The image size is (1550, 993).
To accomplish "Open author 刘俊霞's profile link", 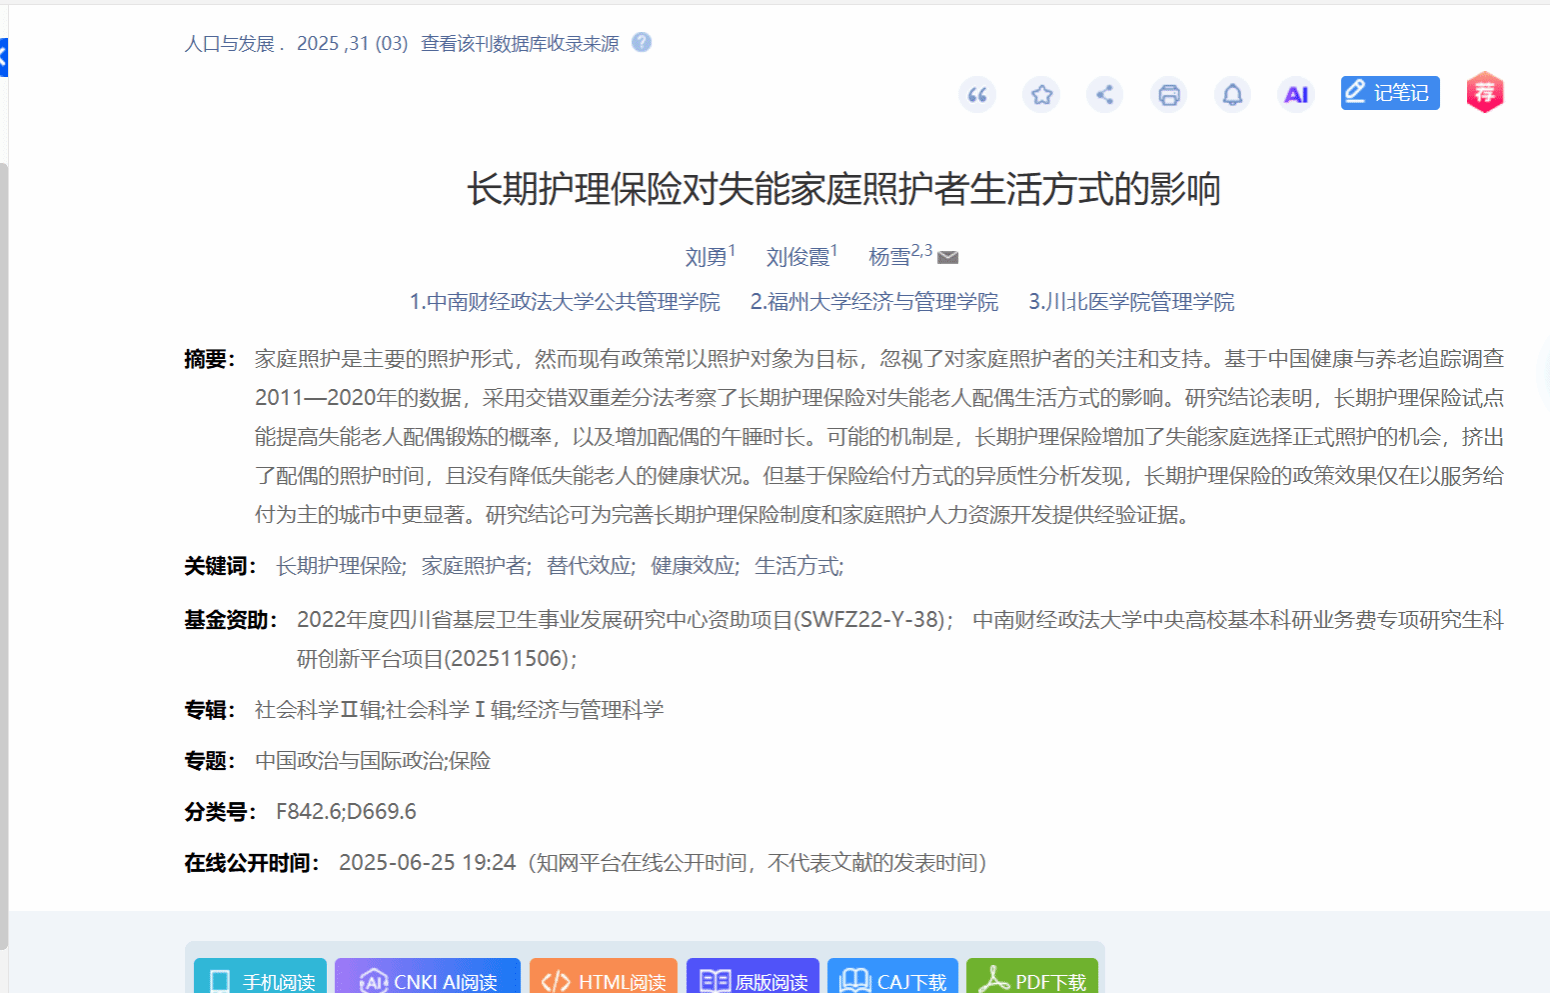I will pos(798,257).
